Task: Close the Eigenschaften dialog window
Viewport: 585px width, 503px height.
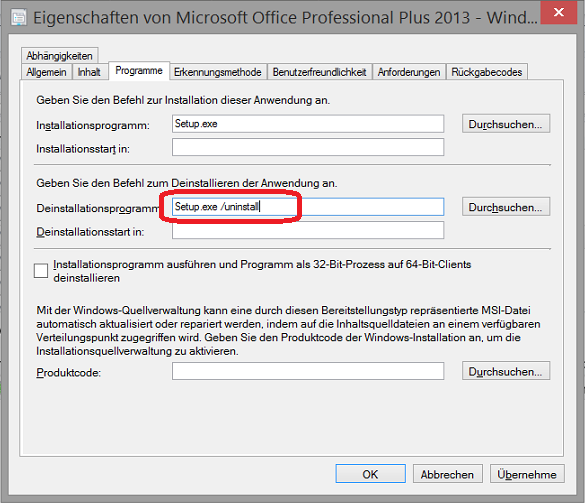Action: [559, 12]
